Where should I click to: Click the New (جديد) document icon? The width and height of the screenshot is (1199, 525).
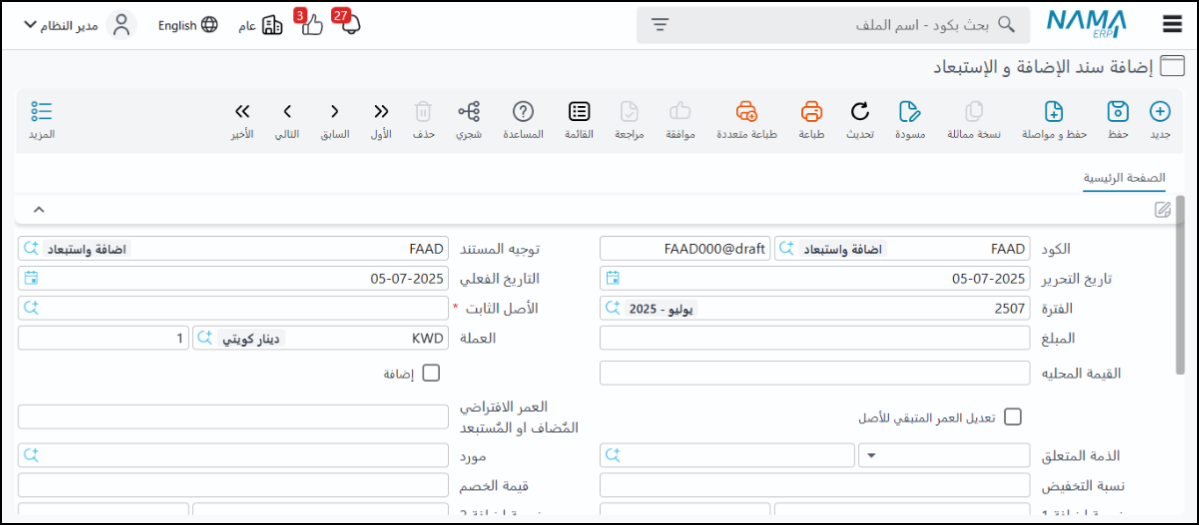pyautogui.click(x=1160, y=112)
